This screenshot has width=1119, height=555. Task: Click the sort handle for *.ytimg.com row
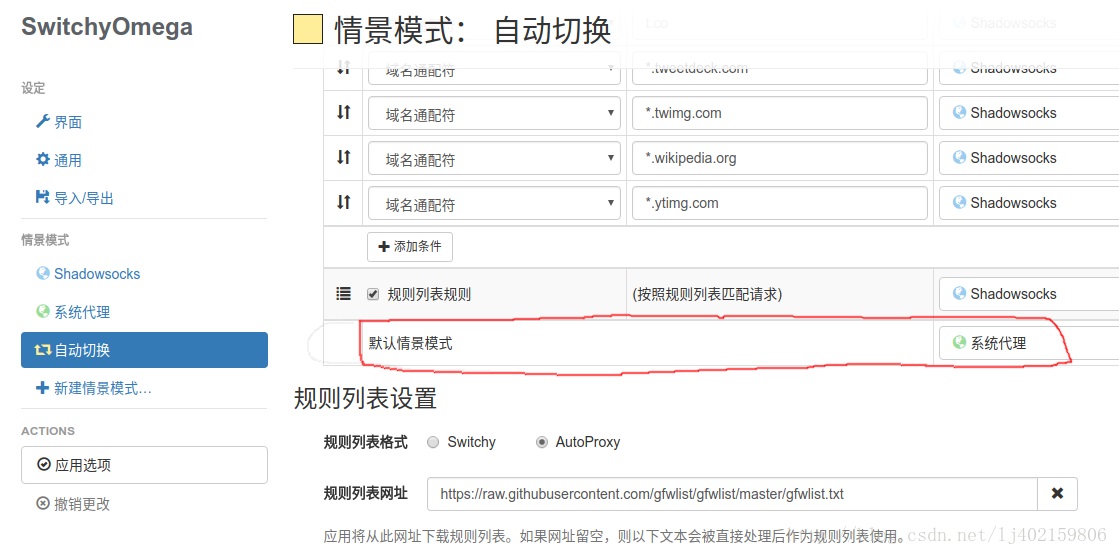(344, 202)
